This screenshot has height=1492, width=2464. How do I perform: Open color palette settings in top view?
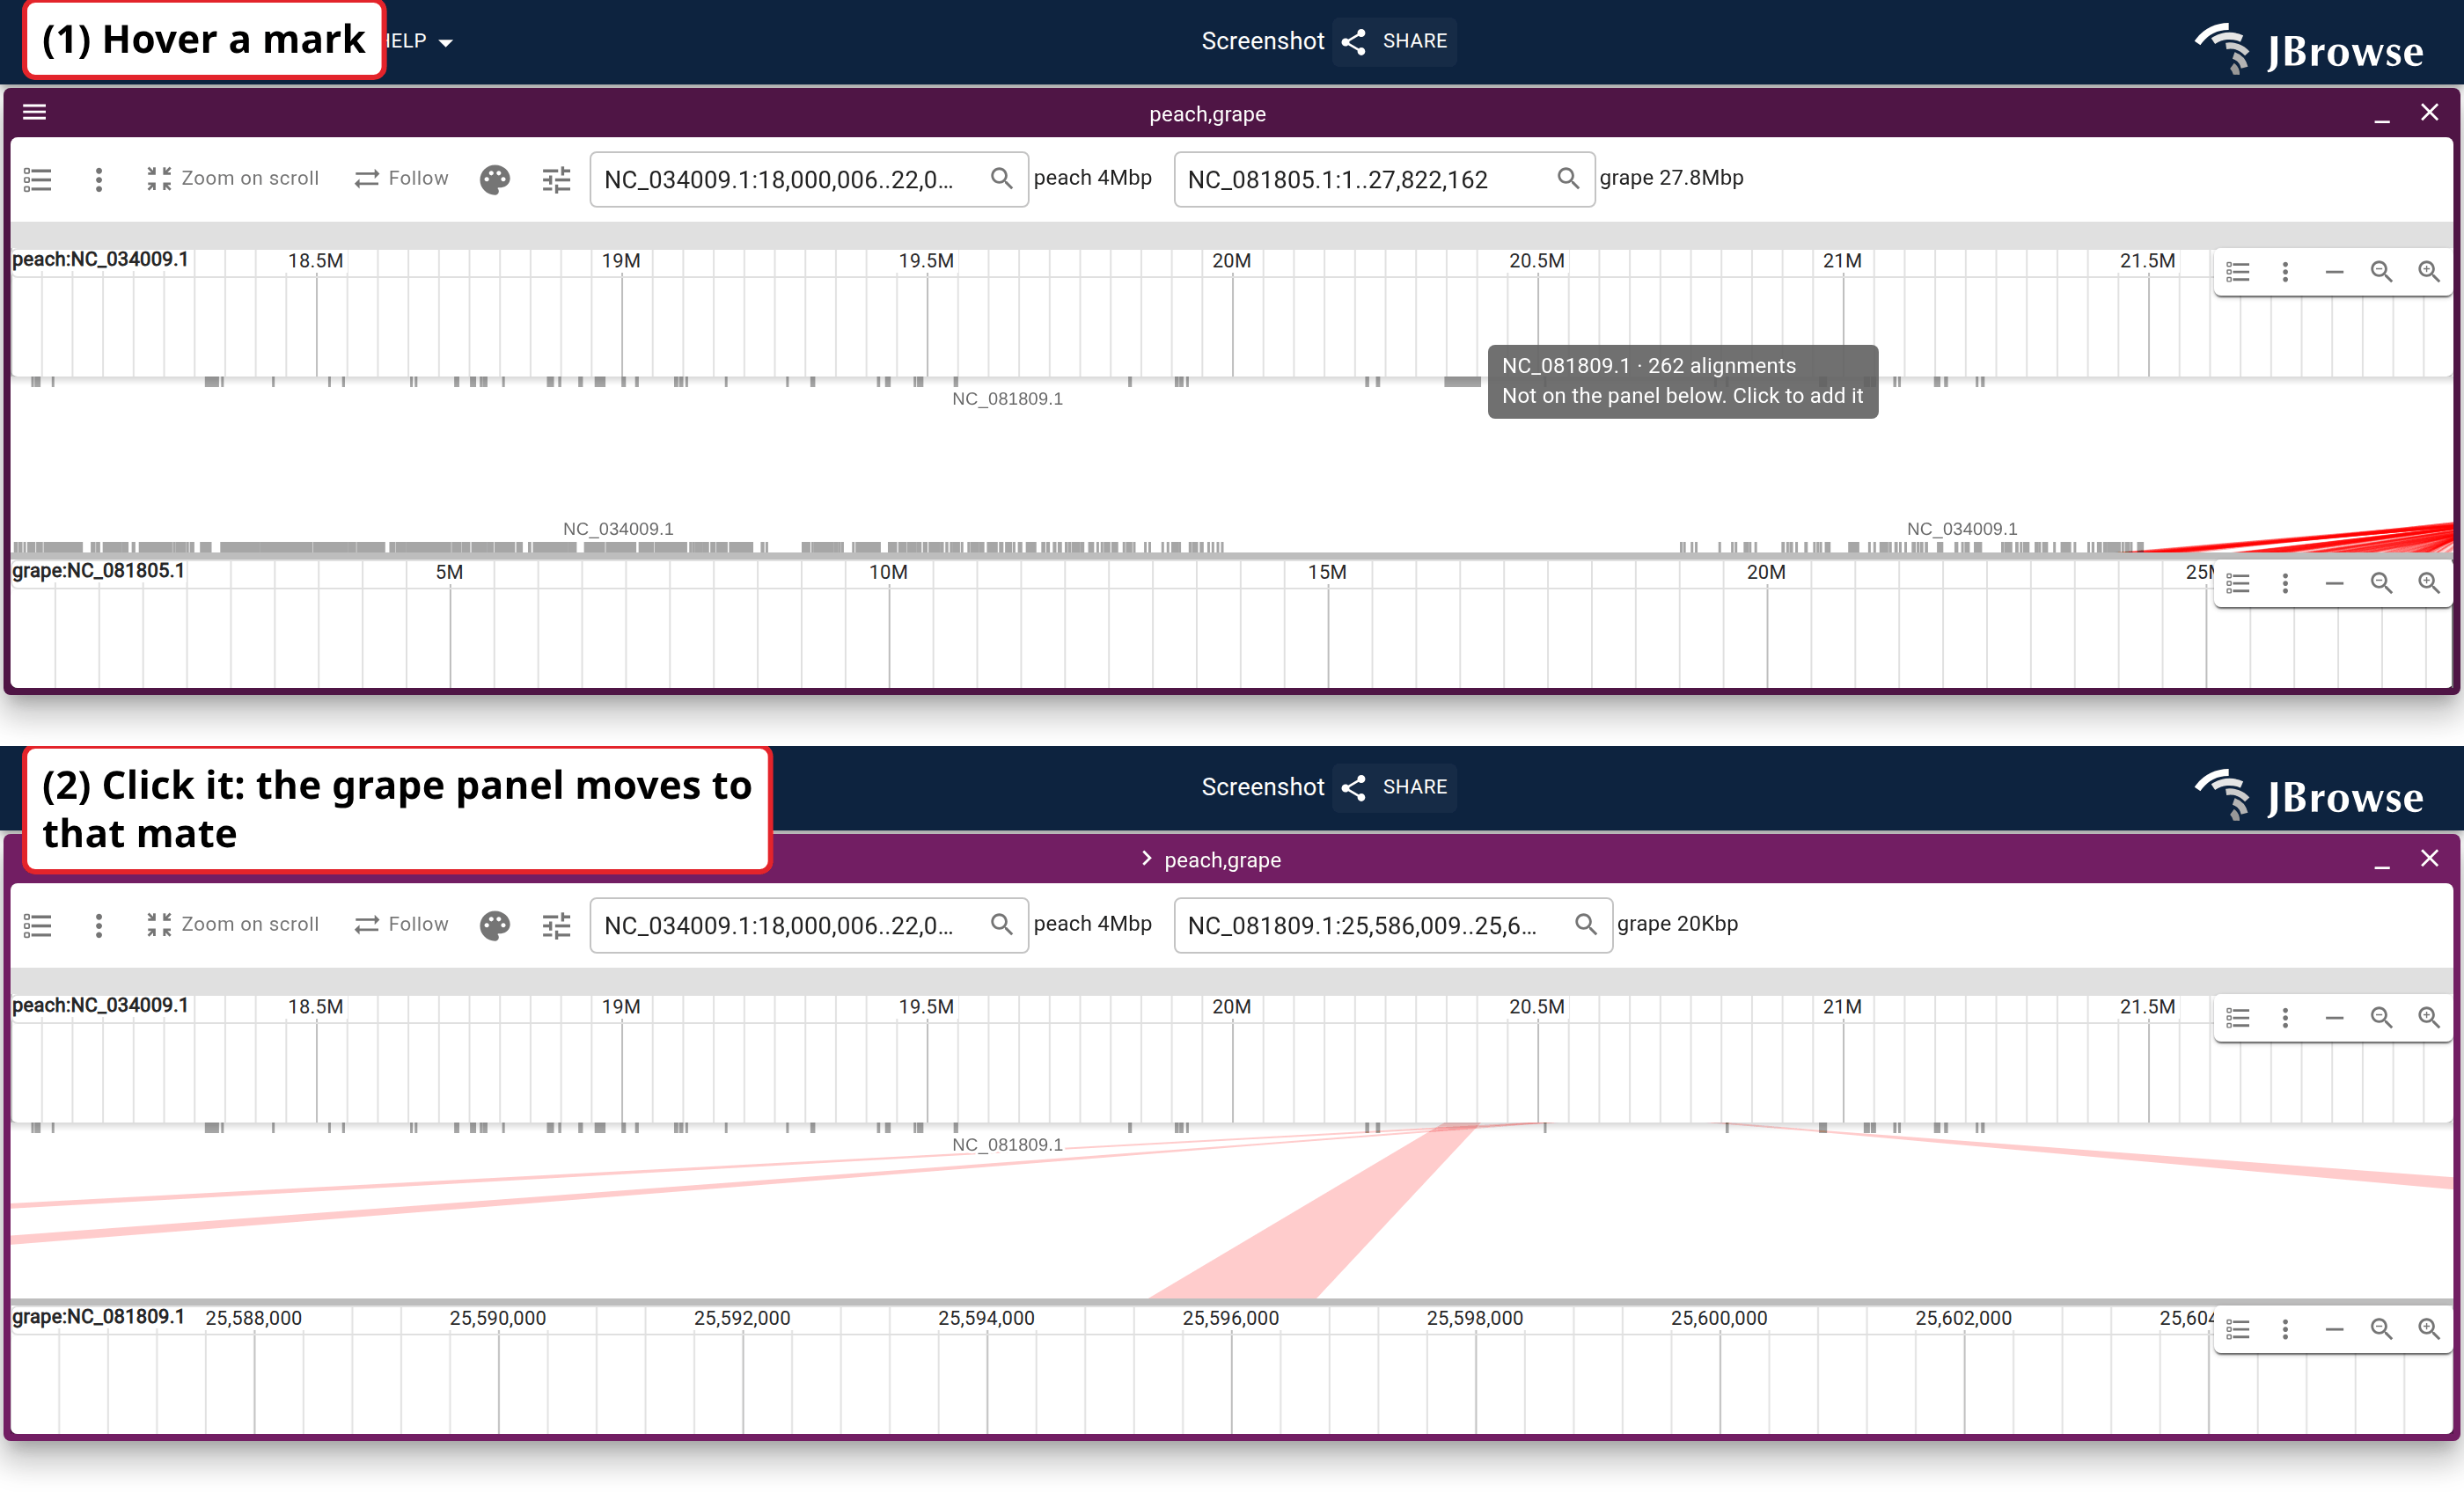tap(495, 180)
